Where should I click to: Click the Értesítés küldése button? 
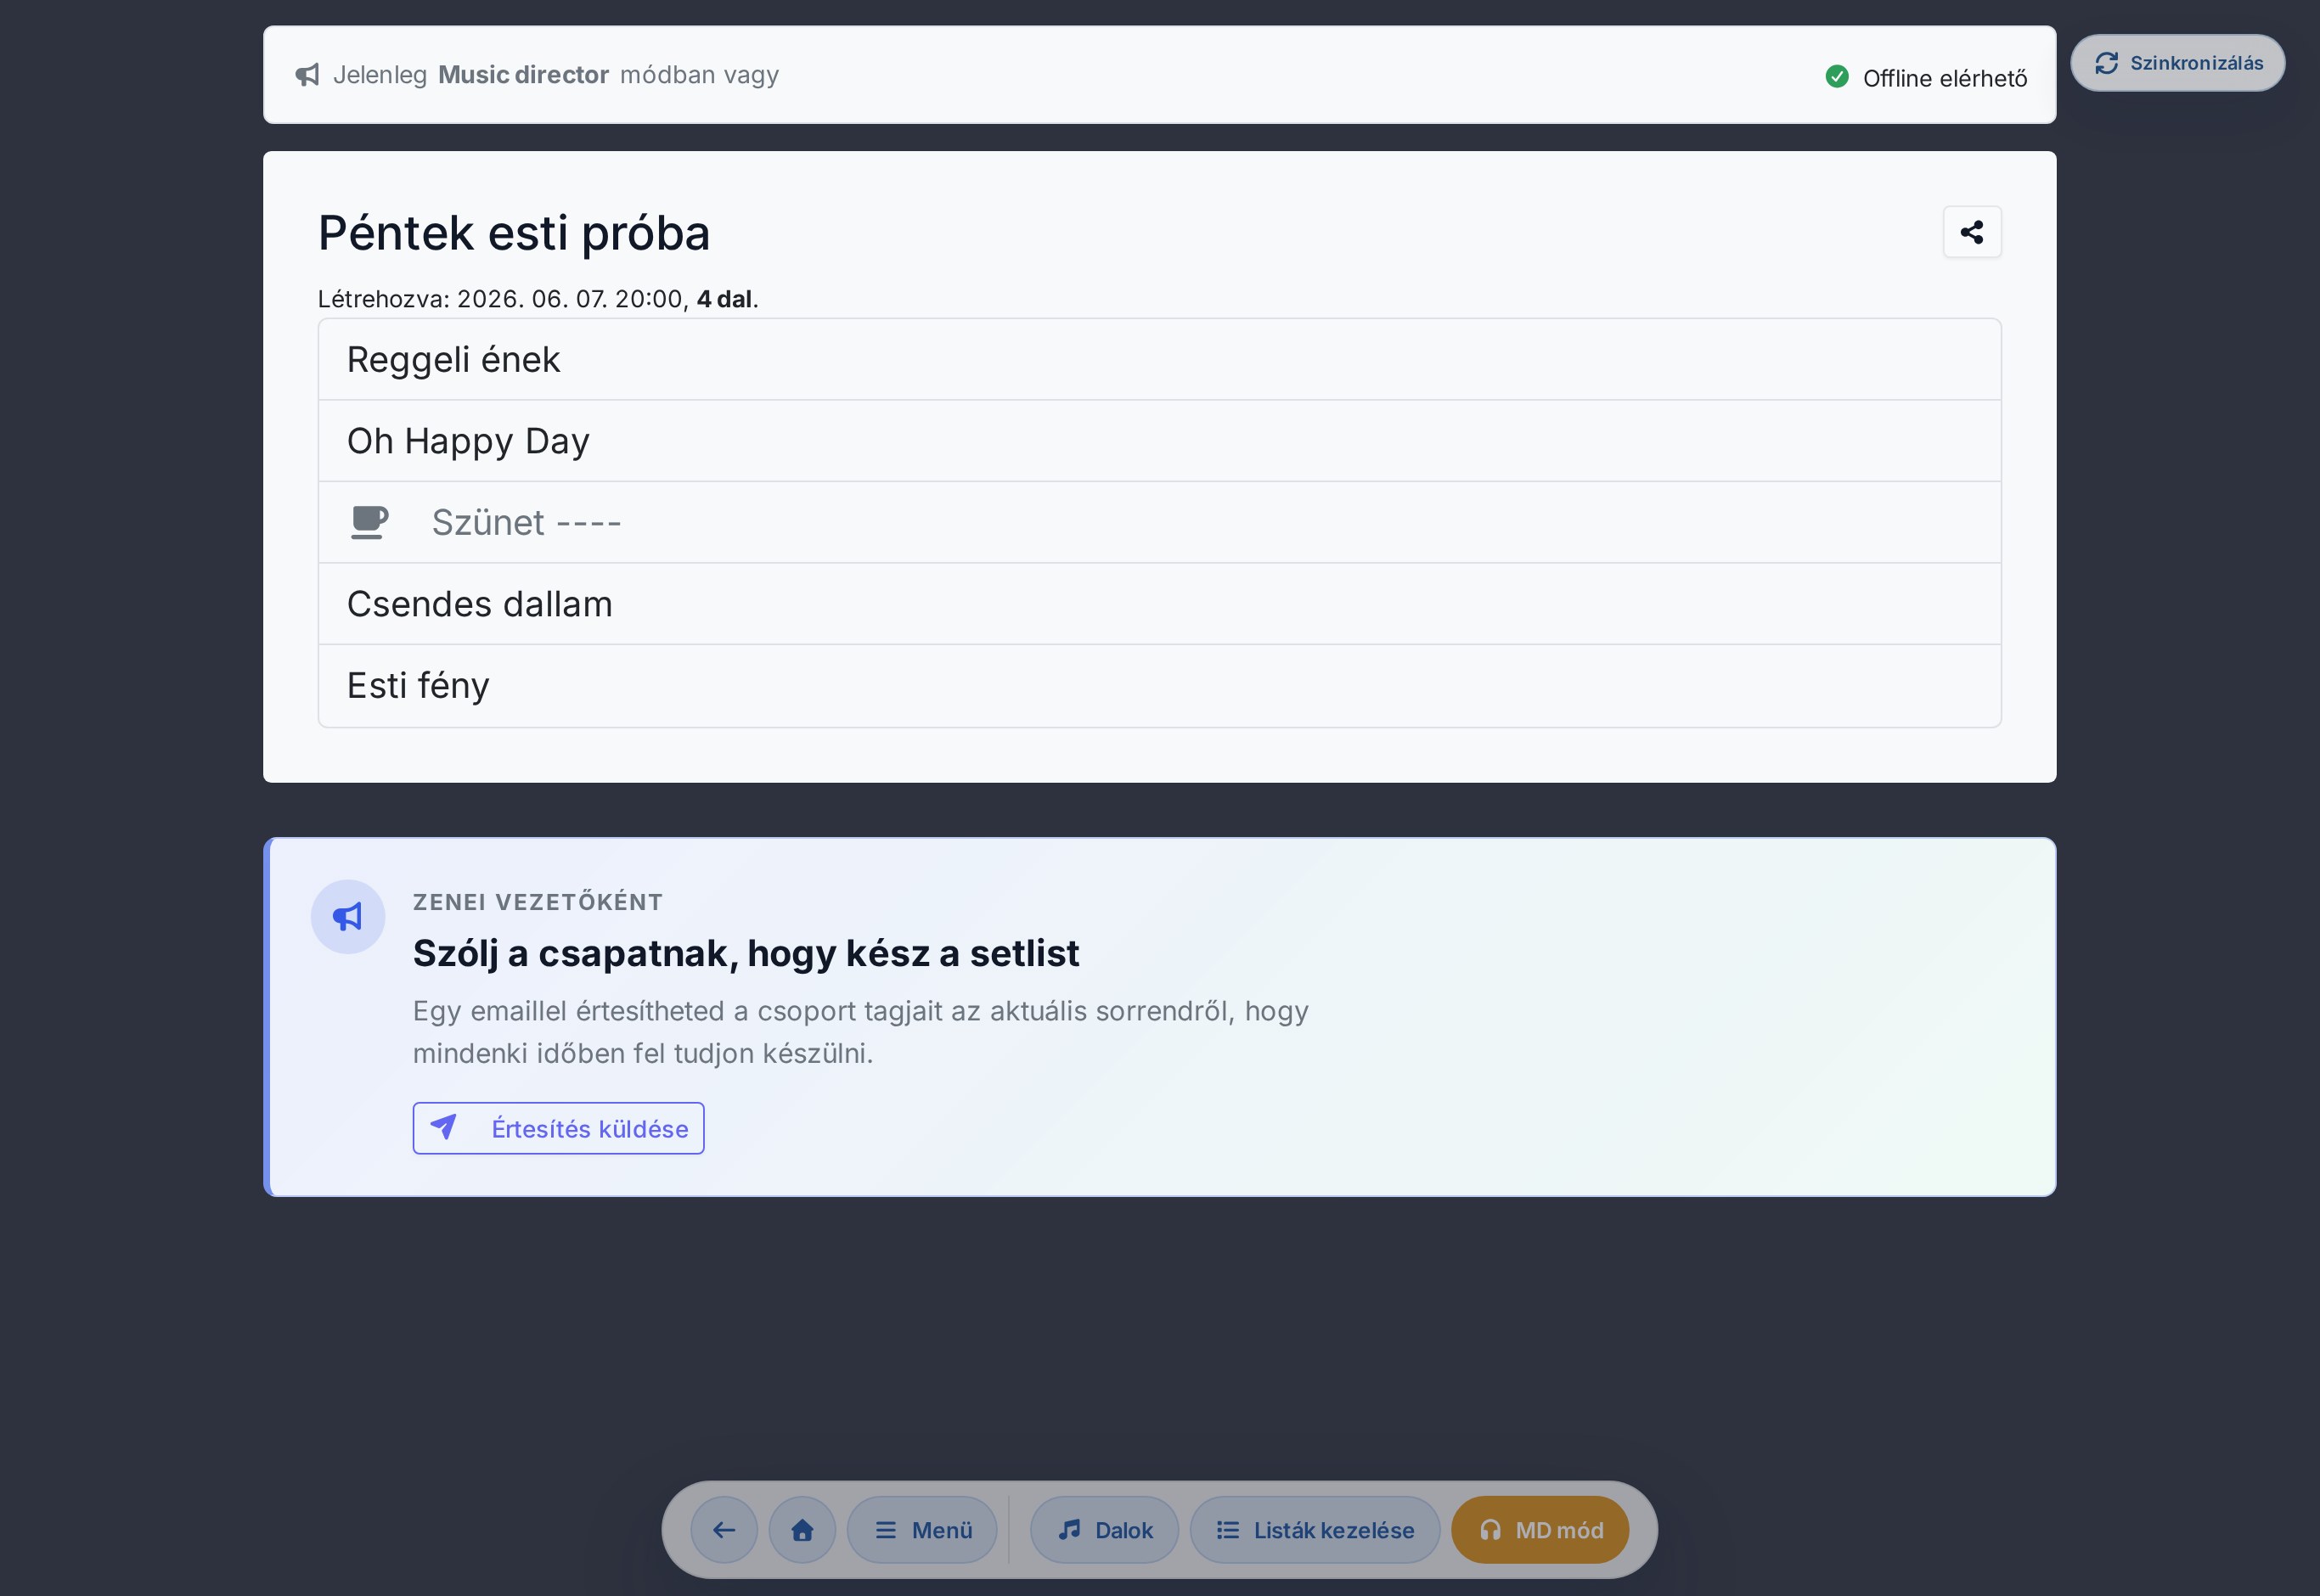[x=558, y=1128]
